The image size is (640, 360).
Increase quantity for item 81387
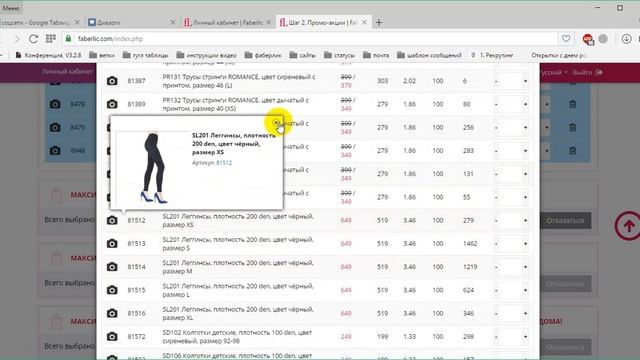[525, 81]
